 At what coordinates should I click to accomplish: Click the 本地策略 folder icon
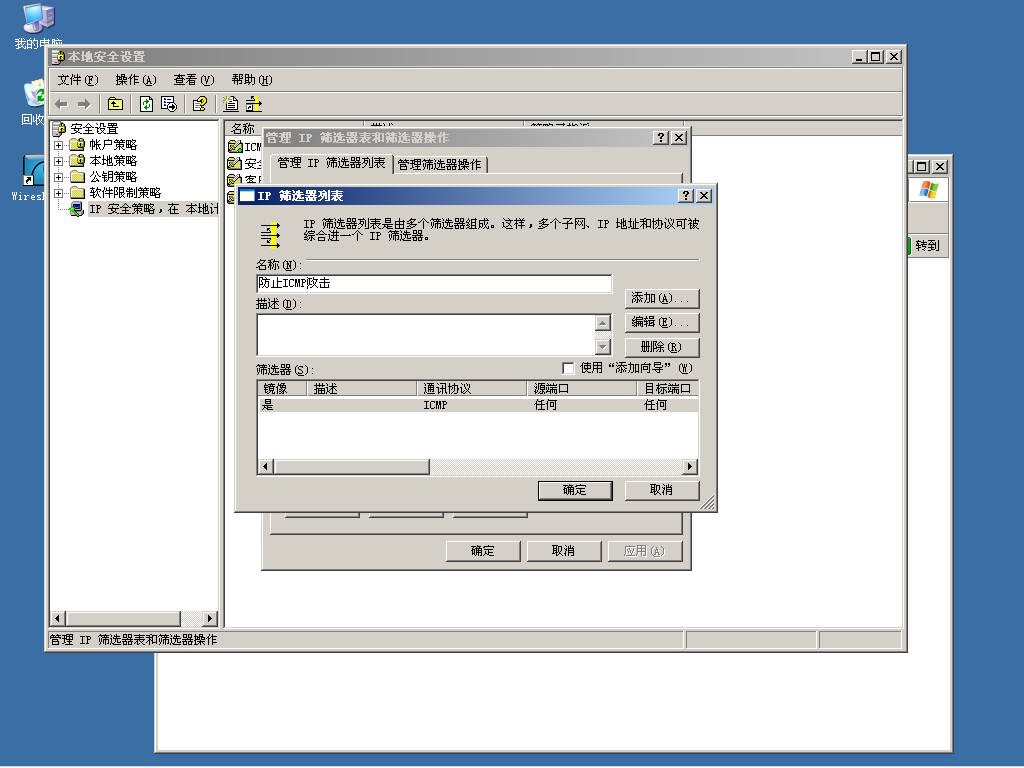(77, 161)
